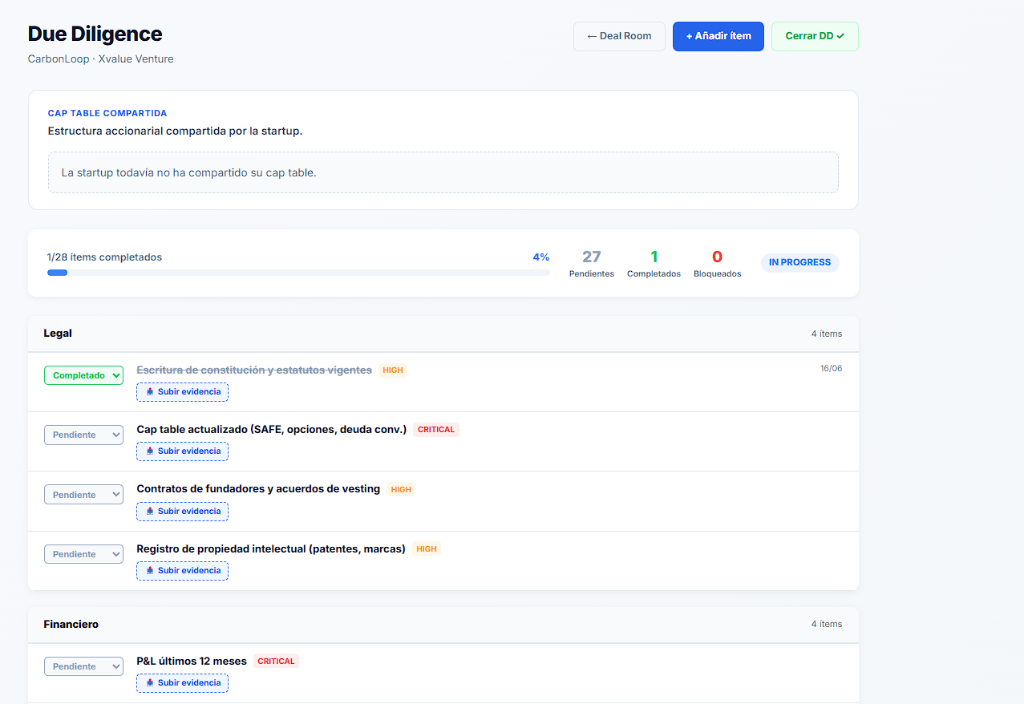1024x704 pixels.
Task: Click the CarbonLoop · Xvalue Venture subtitle
Action: click(101, 59)
